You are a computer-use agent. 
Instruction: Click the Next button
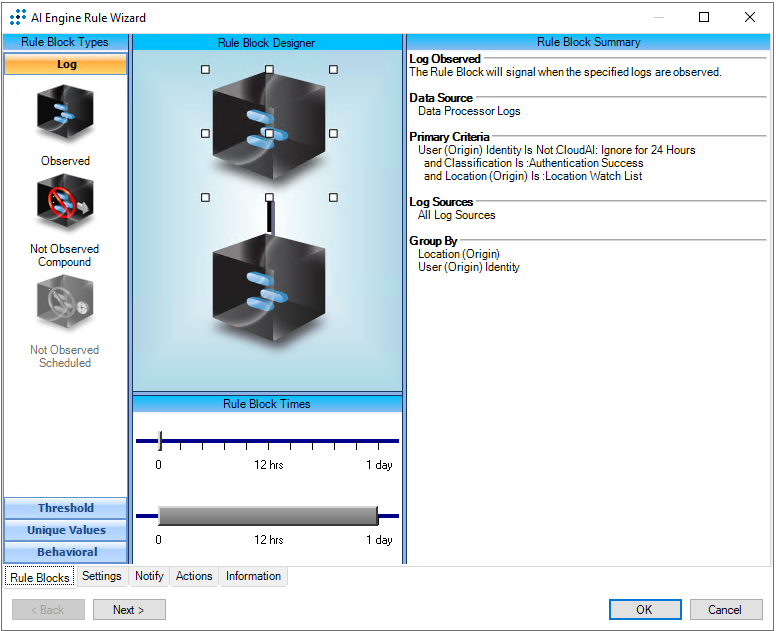(129, 610)
